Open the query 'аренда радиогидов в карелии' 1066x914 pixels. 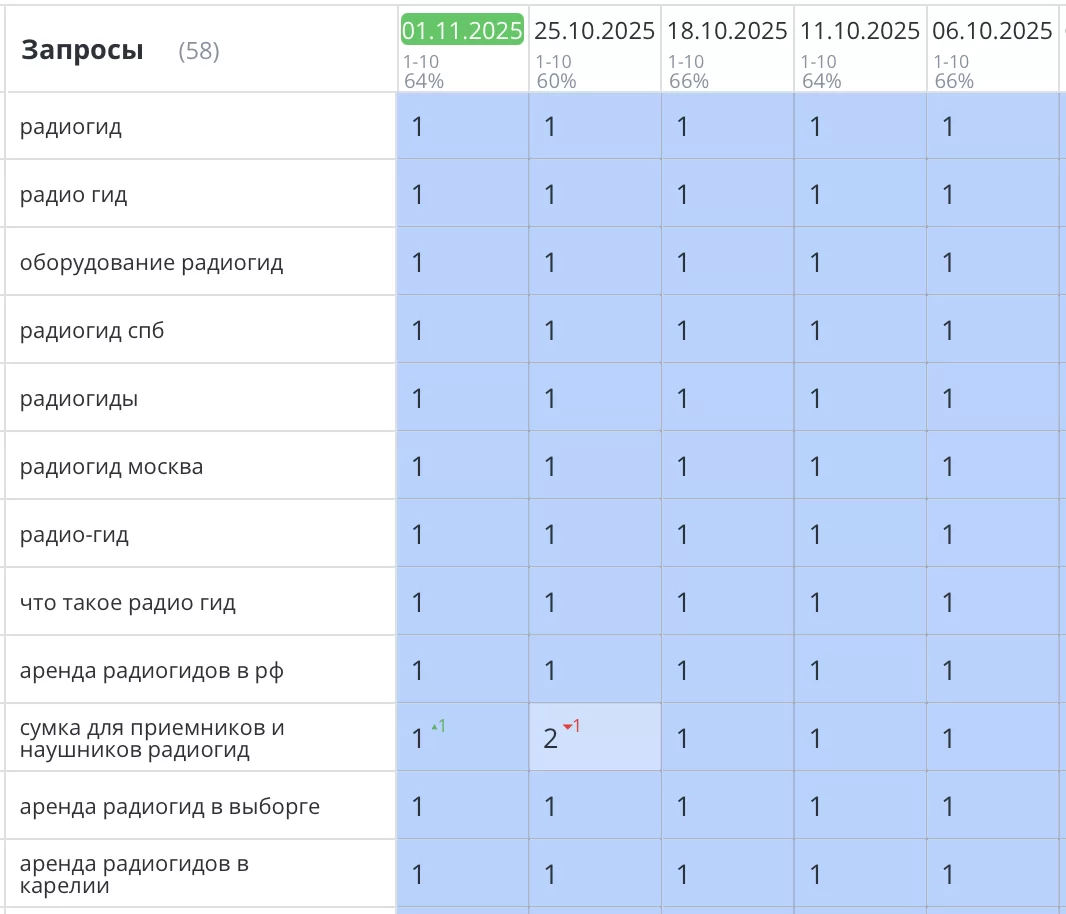coord(134,875)
